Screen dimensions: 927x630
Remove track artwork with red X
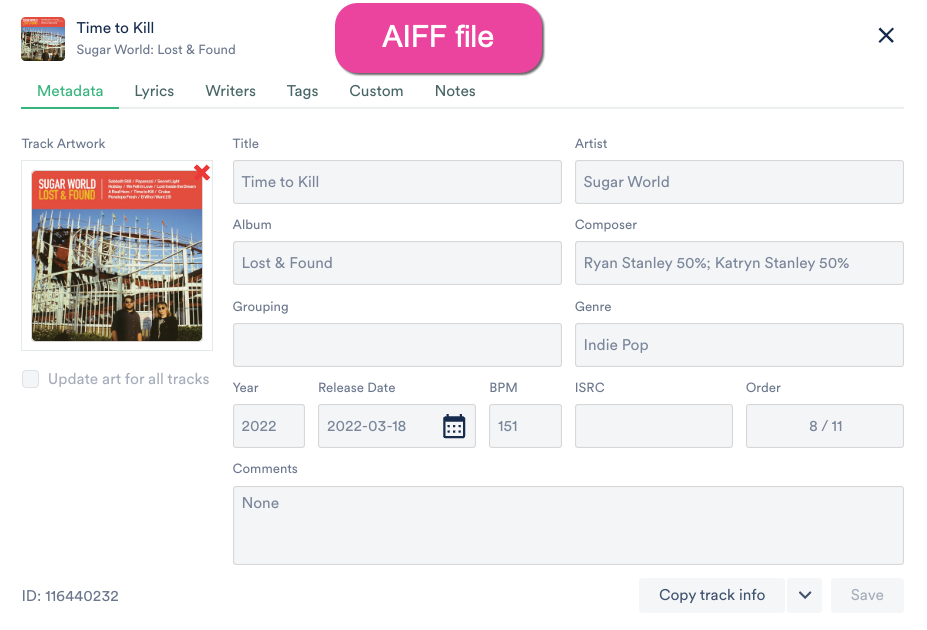[x=202, y=173]
